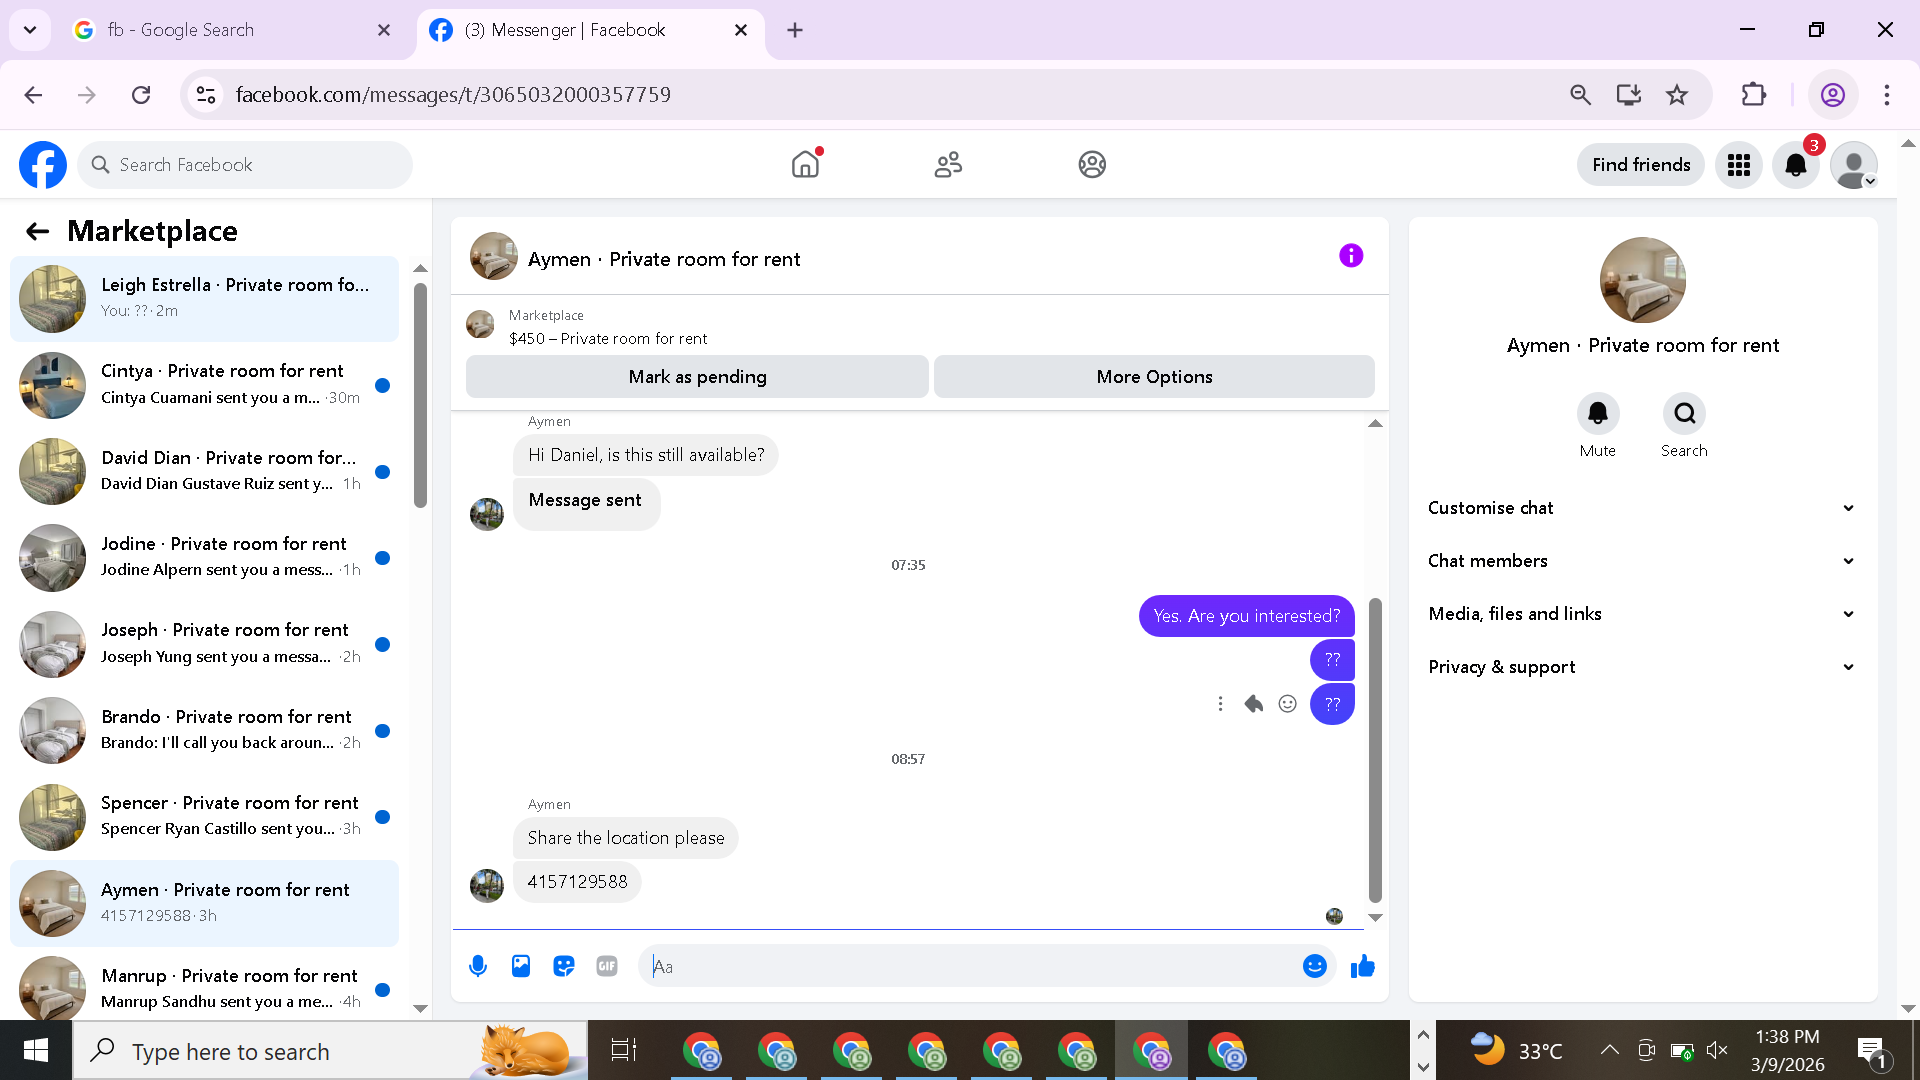React to message with smiley icon

(x=1288, y=704)
